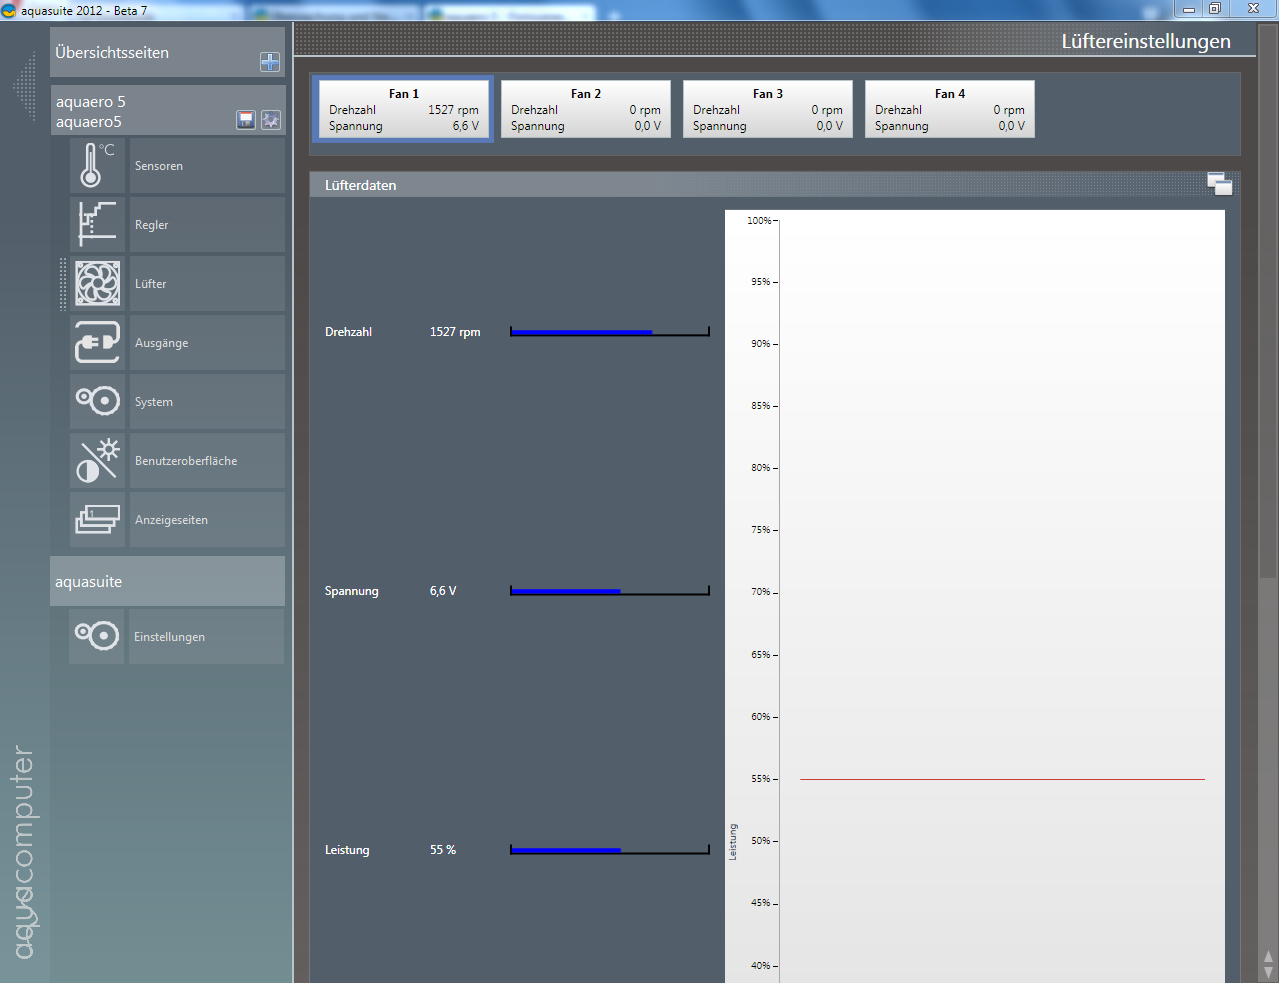Click the Einstellungen gears icon under aquasuite
Viewport: 1279px width, 983px height.
click(x=97, y=636)
